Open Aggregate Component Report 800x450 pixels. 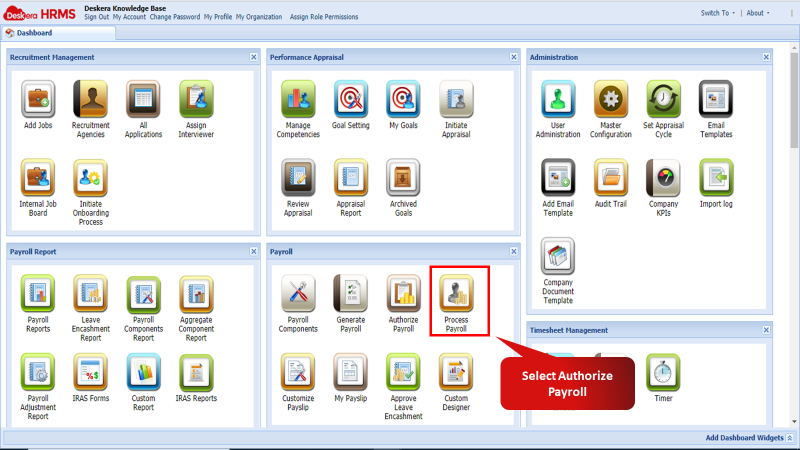point(196,294)
